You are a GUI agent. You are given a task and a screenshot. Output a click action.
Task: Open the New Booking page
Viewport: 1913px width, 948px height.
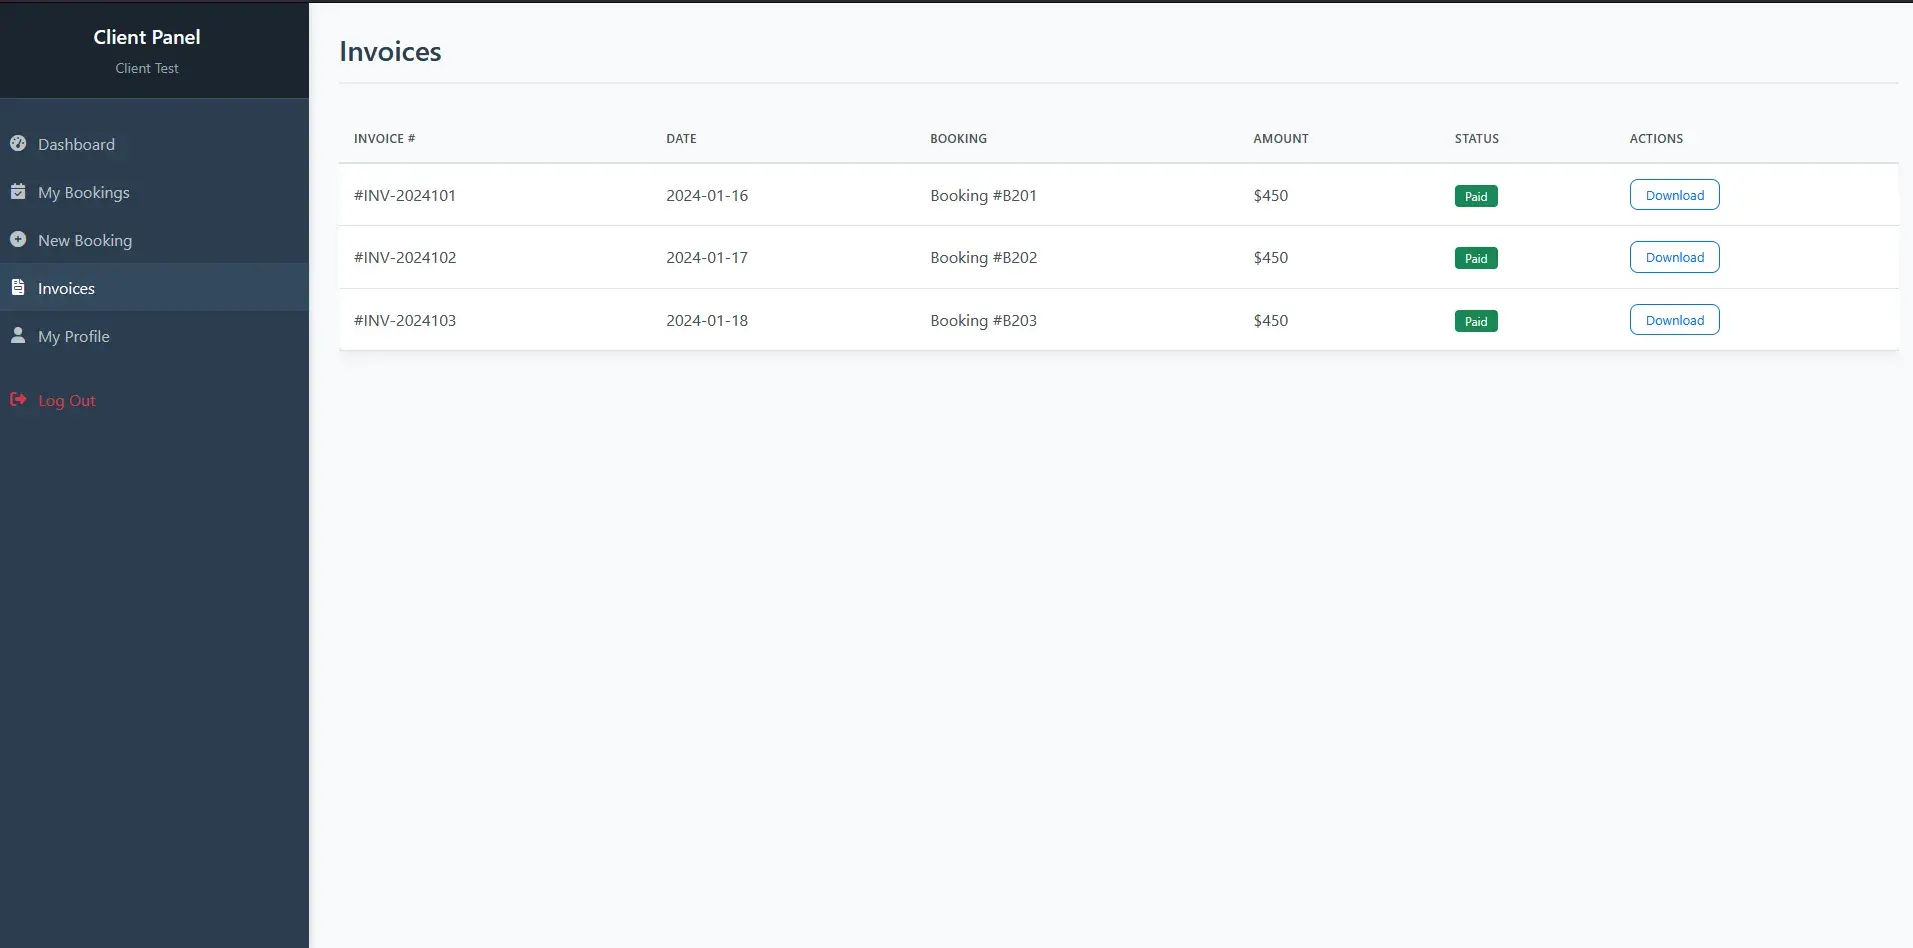click(85, 240)
